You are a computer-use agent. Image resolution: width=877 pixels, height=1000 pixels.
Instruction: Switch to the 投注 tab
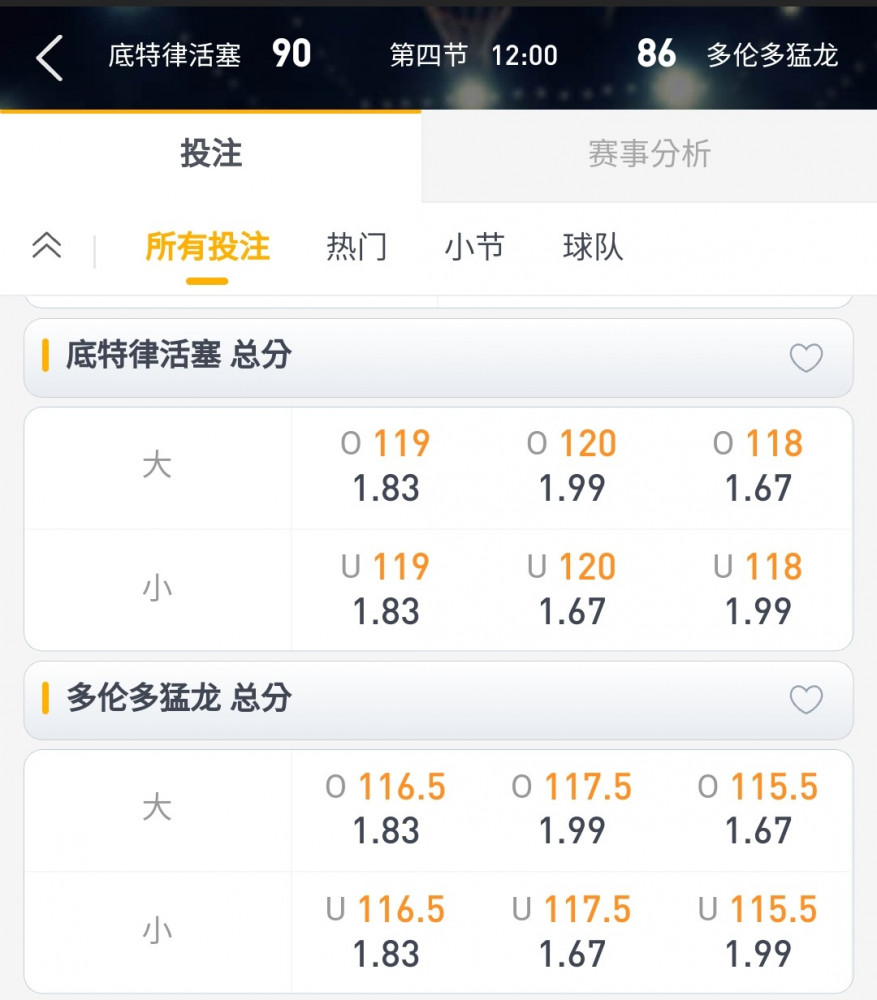click(x=210, y=155)
